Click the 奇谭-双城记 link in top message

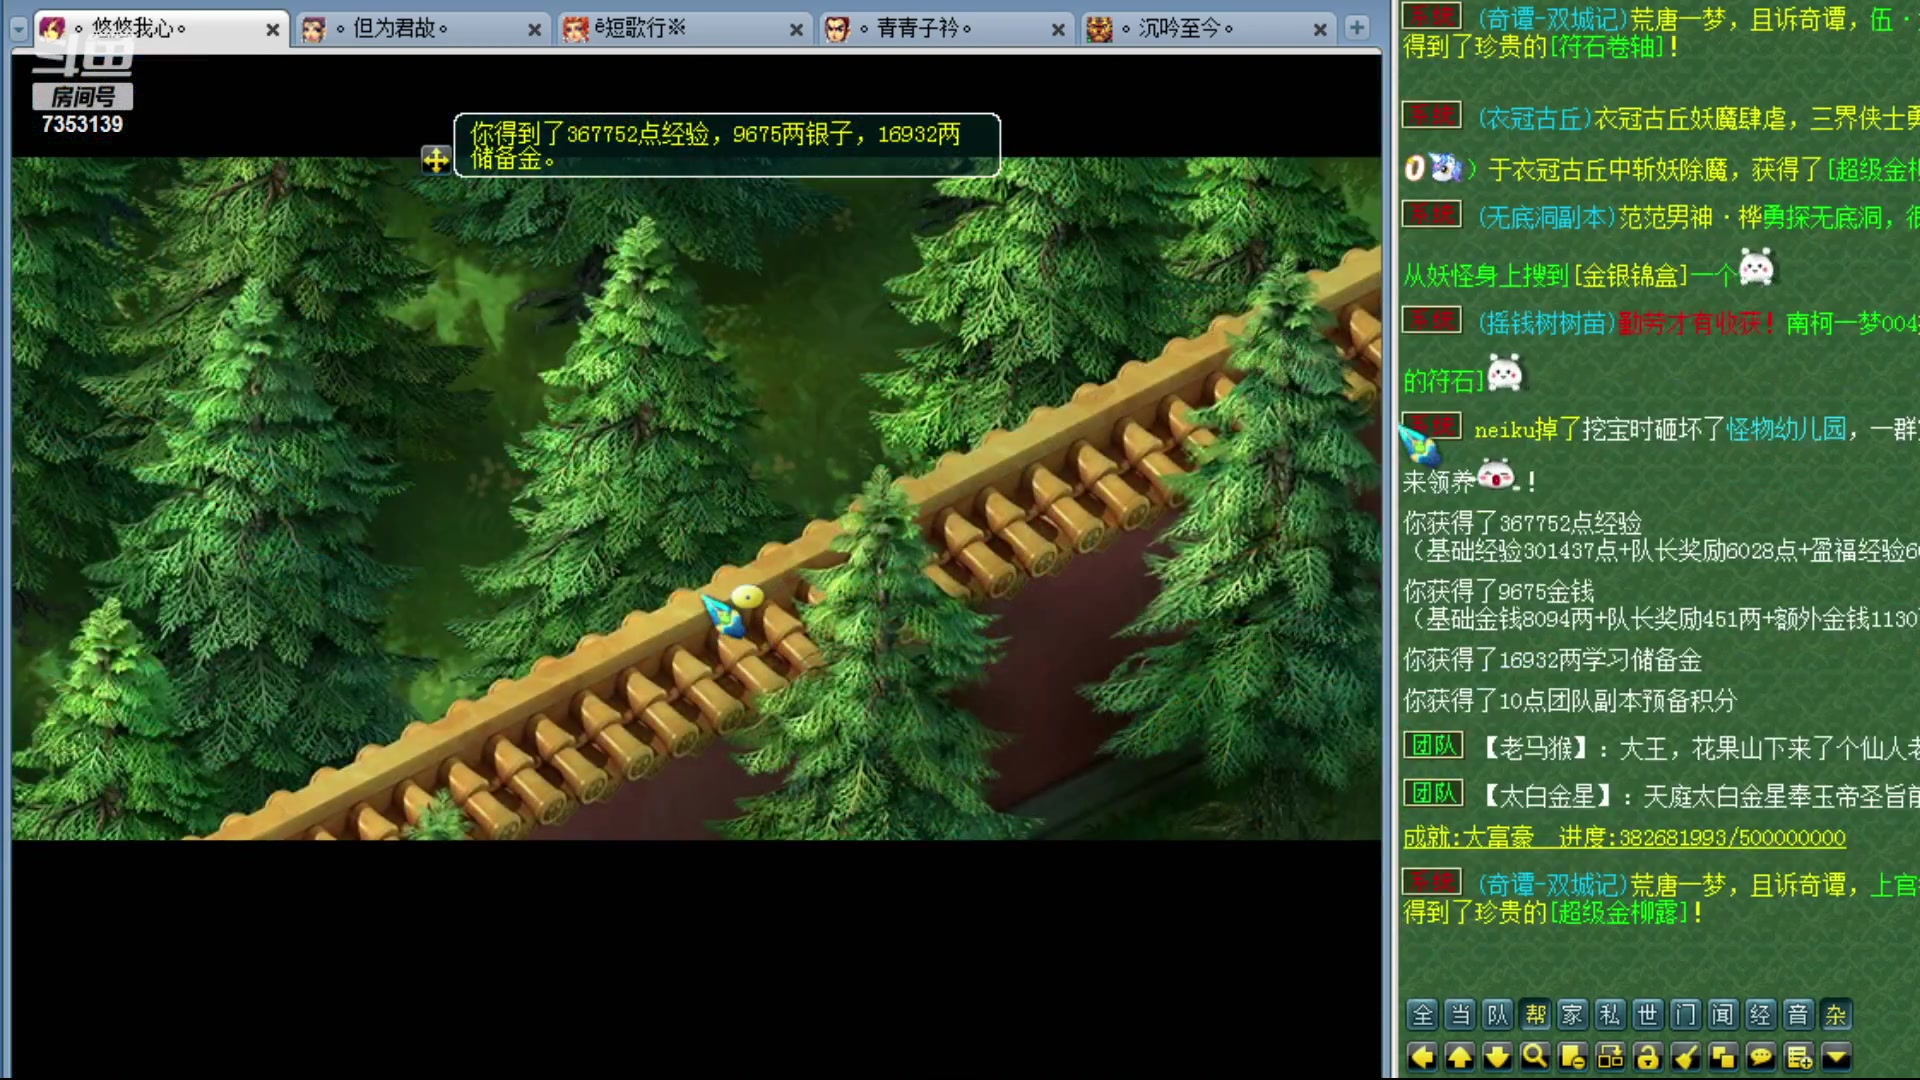[1551, 19]
